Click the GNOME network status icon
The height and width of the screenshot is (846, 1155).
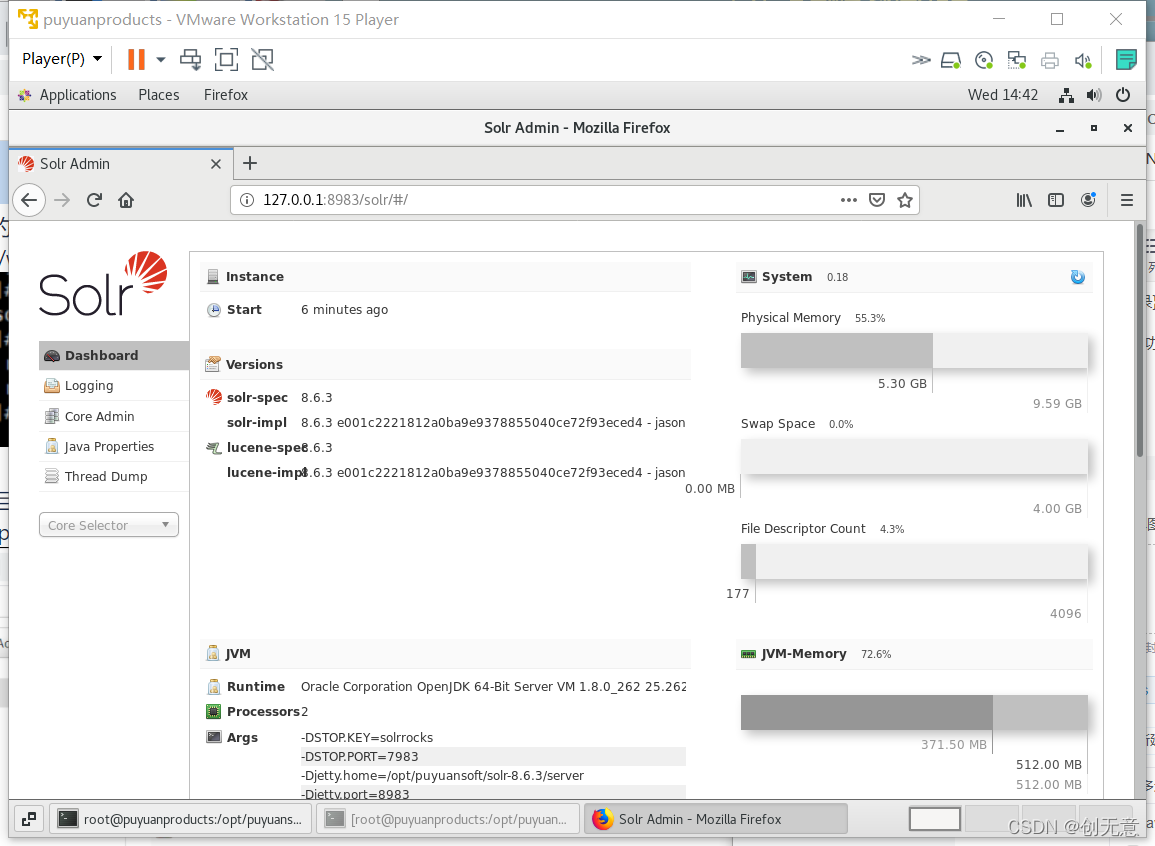(x=1065, y=95)
